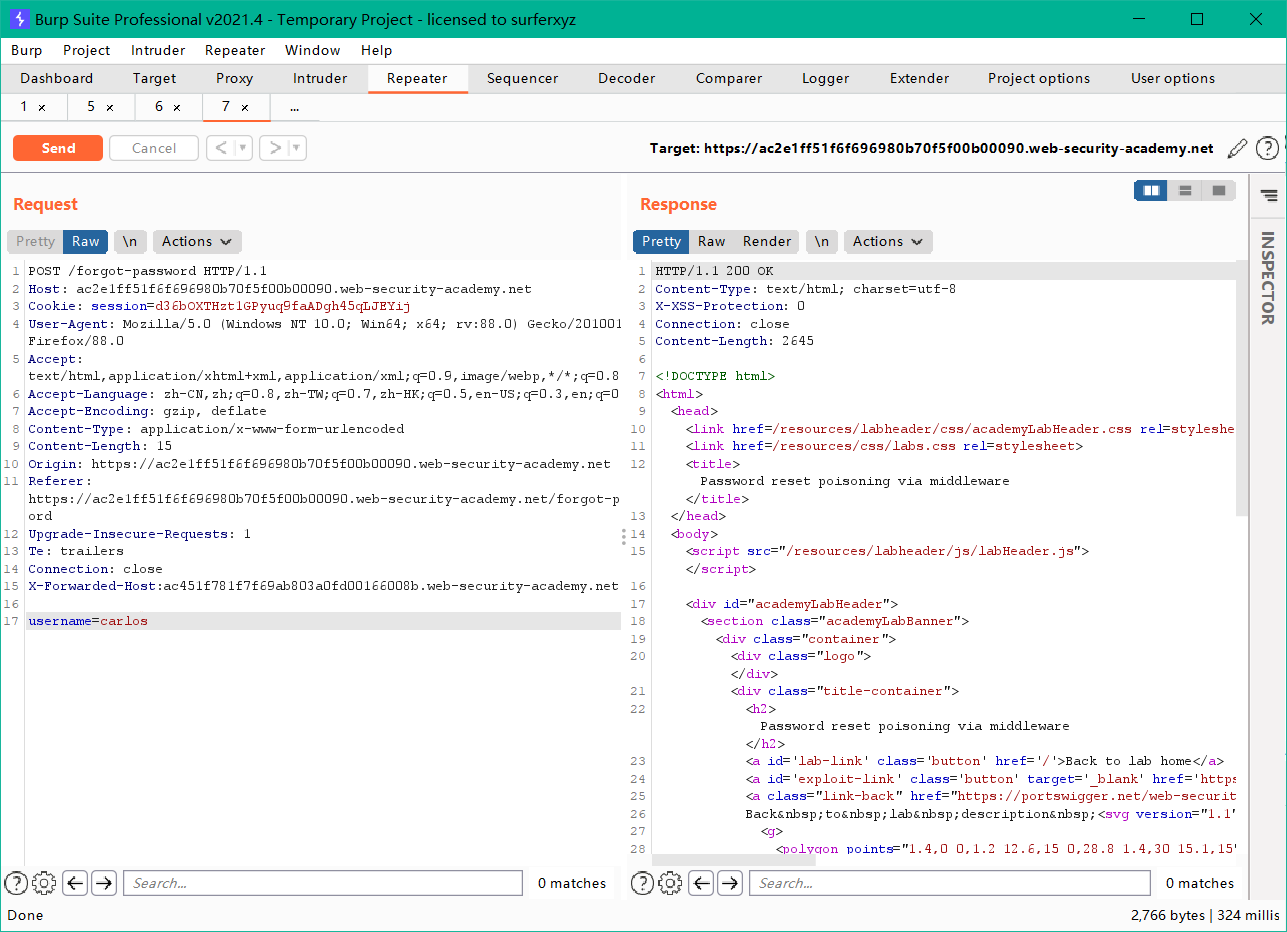Go to previous match in request
Image resolution: width=1287 pixels, height=932 pixels.
click(x=75, y=883)
